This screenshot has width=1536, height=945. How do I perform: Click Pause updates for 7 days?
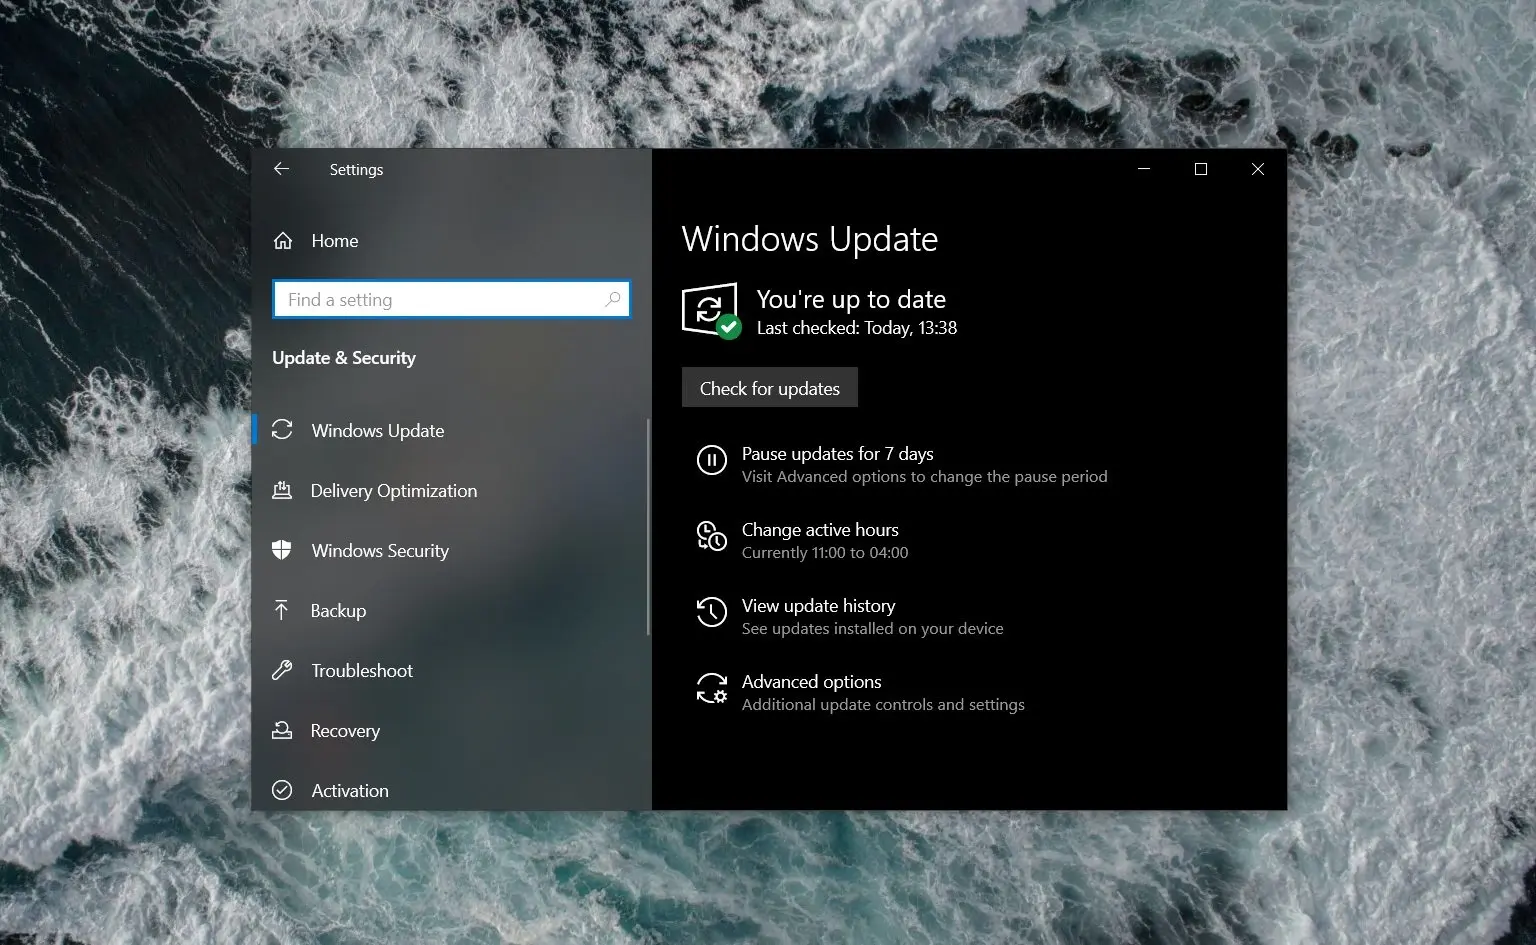point(837,454)
